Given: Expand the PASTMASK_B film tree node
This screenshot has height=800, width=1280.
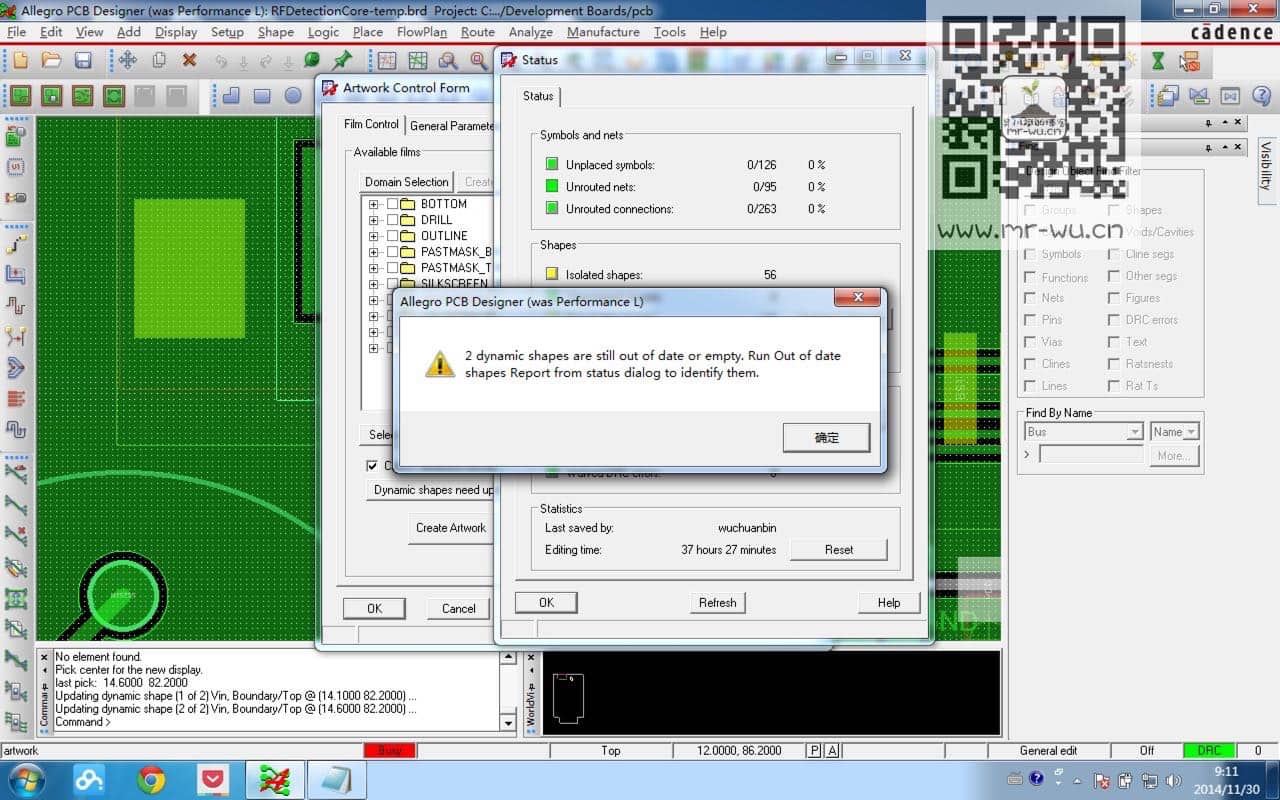Looking at the screenshot, I should 374,252.
